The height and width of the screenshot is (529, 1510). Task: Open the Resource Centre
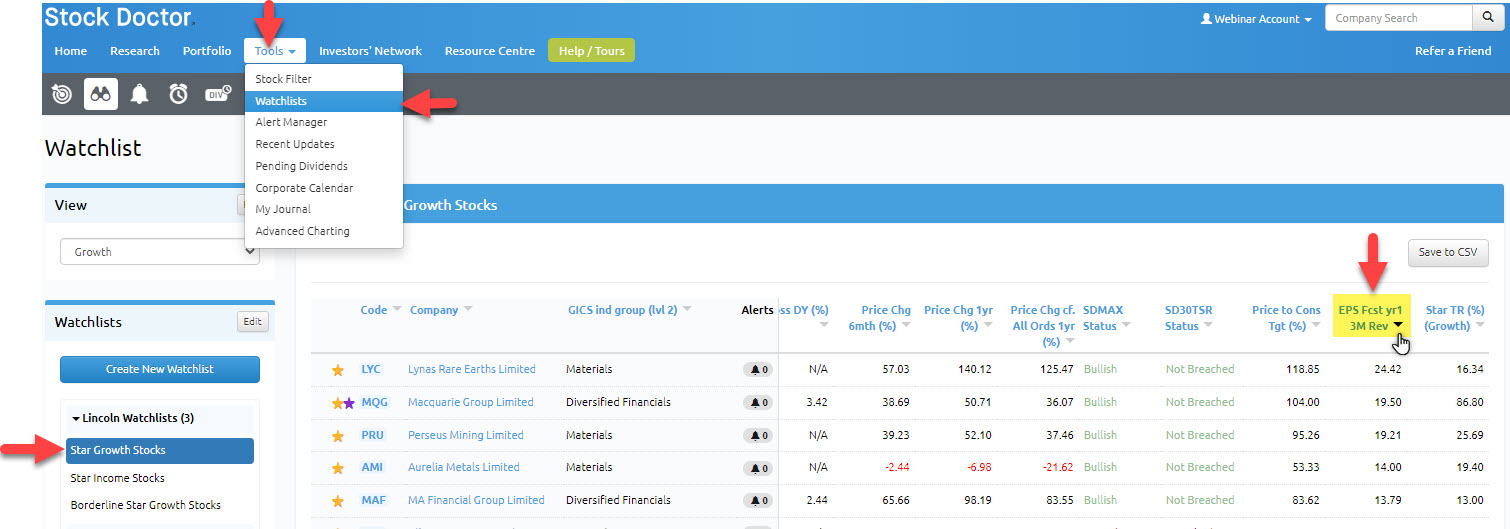coord(490,51)
